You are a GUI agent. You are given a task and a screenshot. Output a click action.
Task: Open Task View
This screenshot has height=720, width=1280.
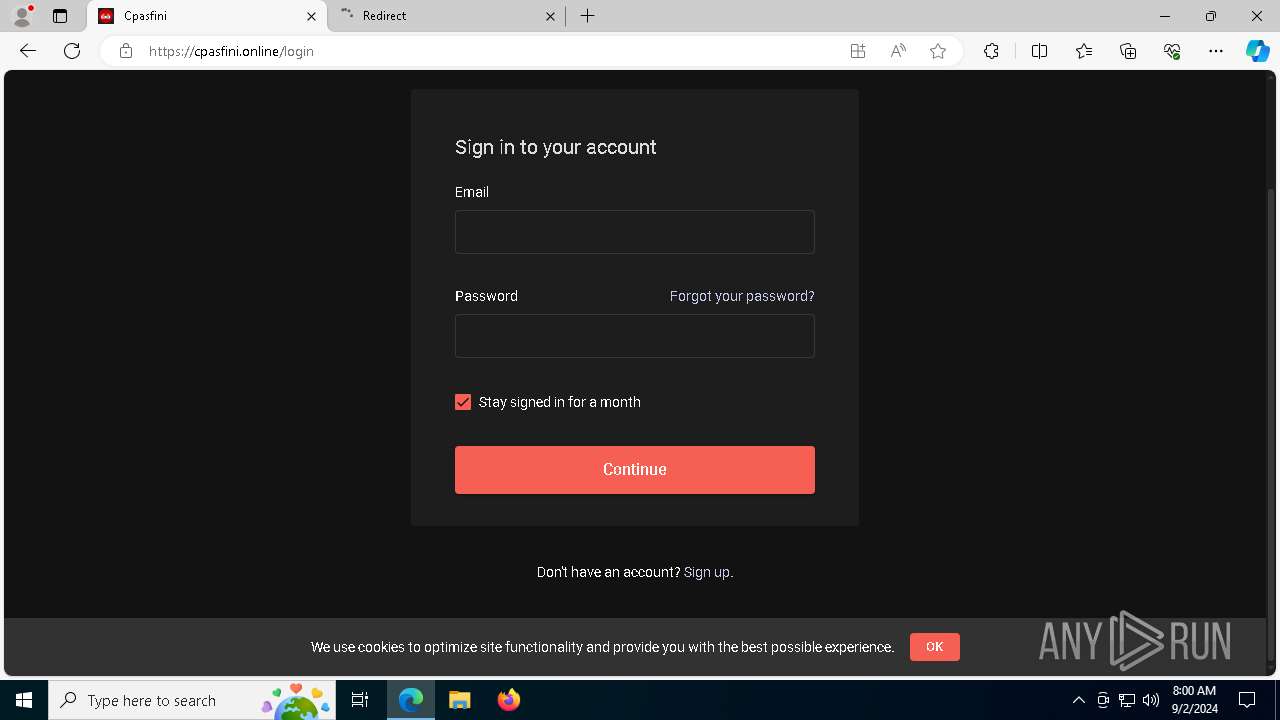click(360, 700)
